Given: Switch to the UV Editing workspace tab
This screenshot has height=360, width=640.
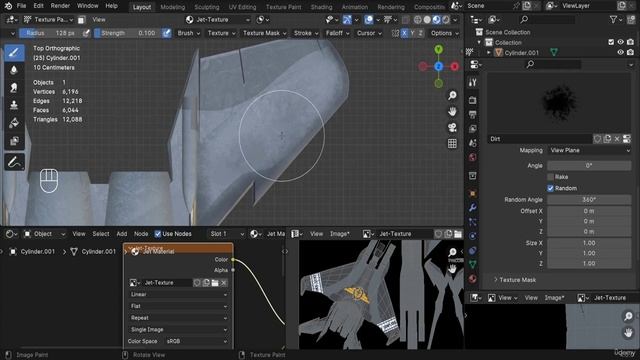Looking at the screenshot, I should click(242, 7).
